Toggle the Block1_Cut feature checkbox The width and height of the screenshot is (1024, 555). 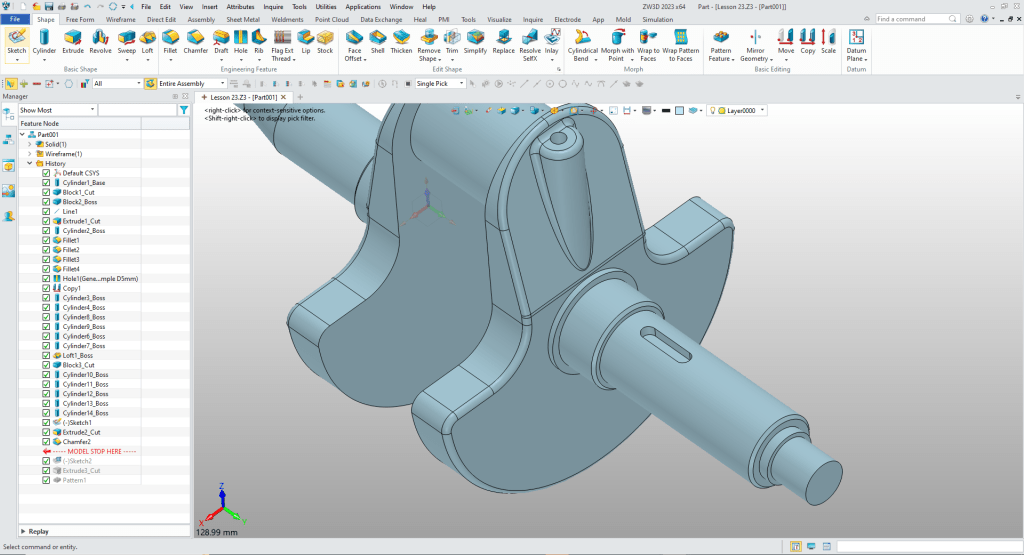click(x=46, y=193)
